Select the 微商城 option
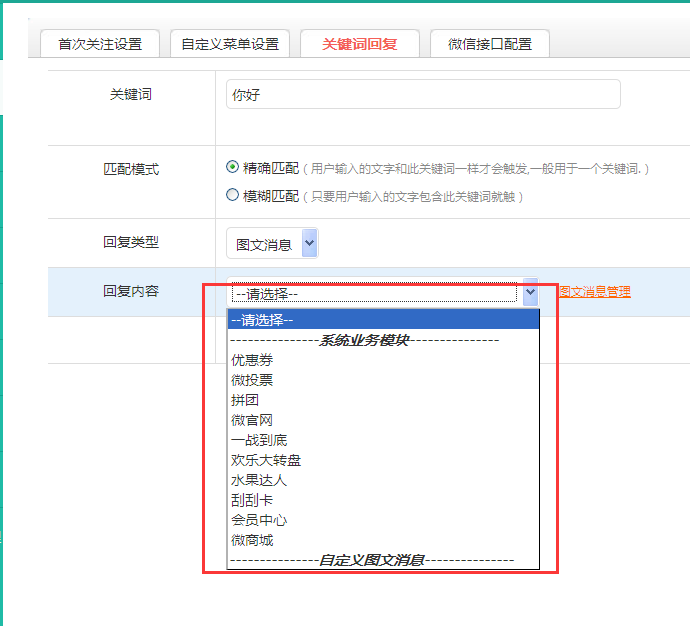 pyautogui.click(x=252, y=540)
